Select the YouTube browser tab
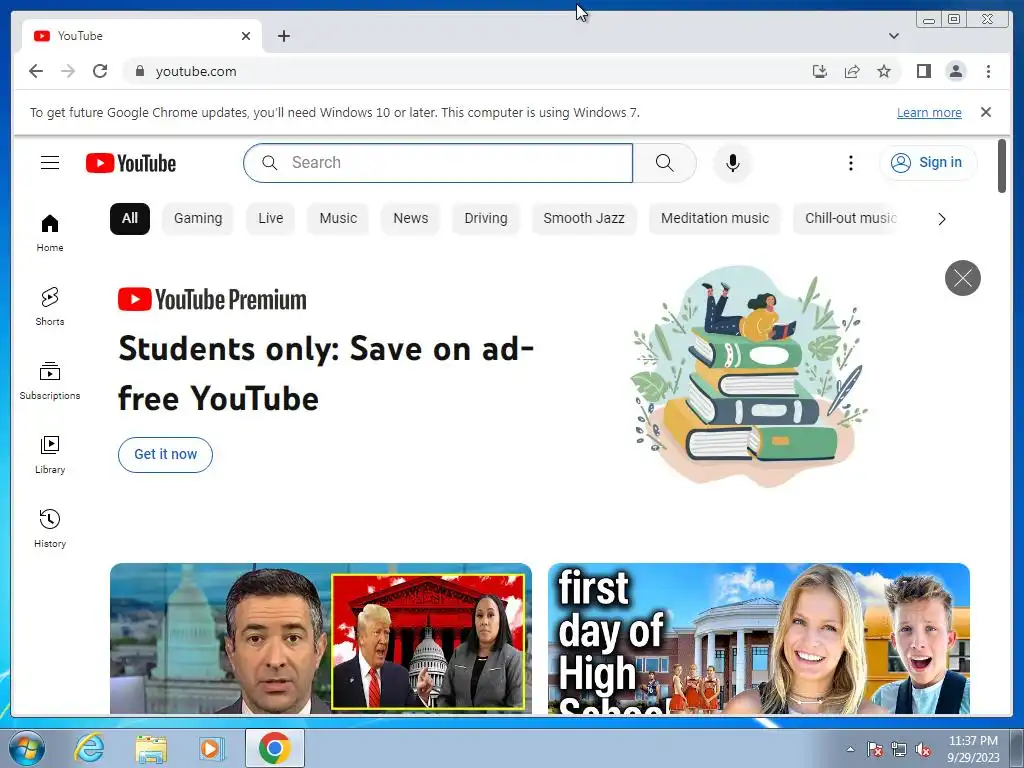This screenshot has height=768, width=1024. tap(142, 36)
